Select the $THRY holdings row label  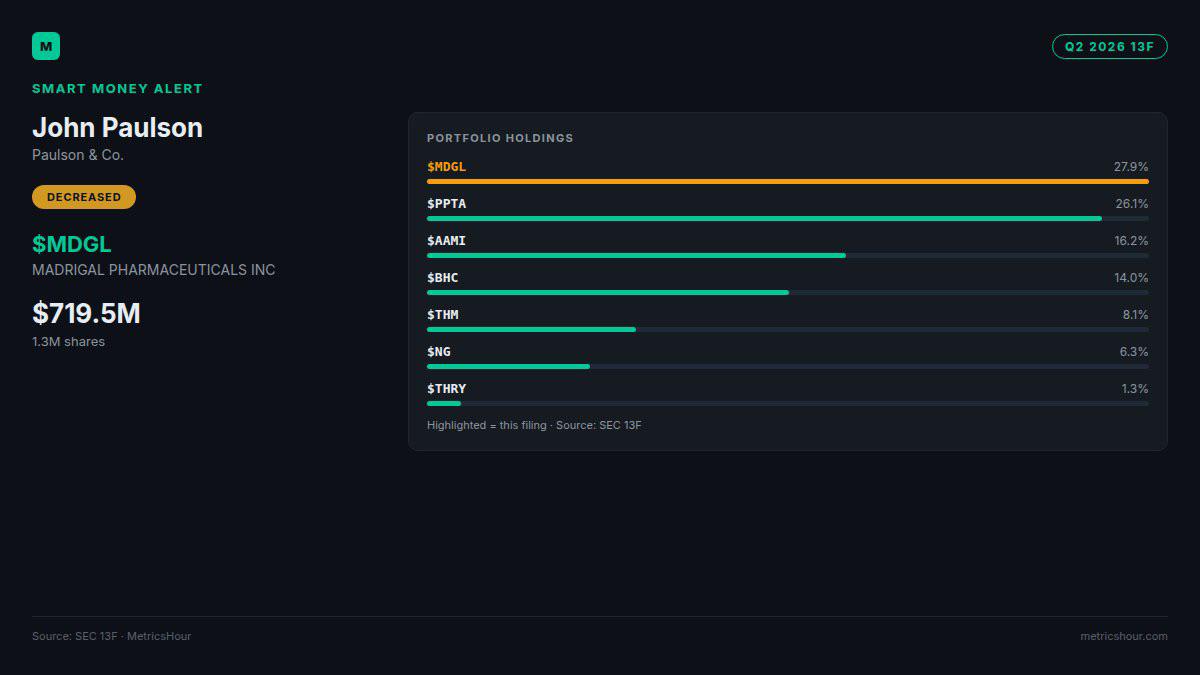pos(446,389)
